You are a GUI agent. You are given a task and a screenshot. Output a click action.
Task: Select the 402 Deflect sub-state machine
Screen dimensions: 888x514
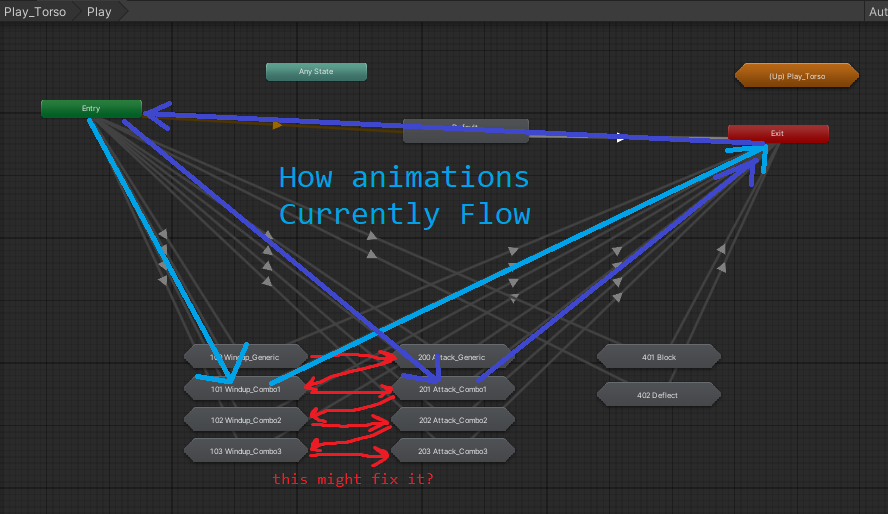(x=659, y=395)
